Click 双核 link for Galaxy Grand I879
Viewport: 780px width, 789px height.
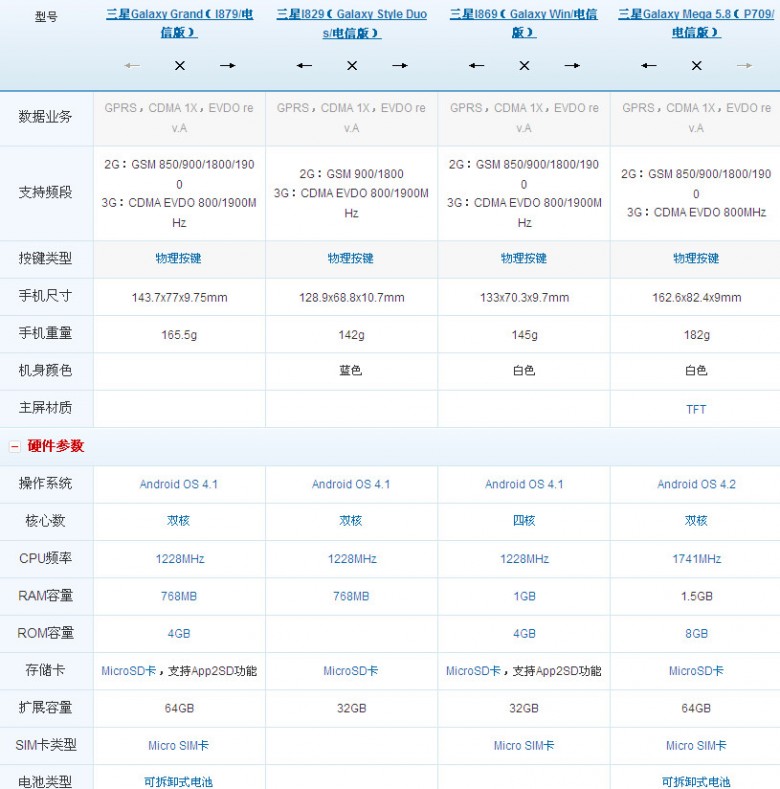tap(179, 521)
